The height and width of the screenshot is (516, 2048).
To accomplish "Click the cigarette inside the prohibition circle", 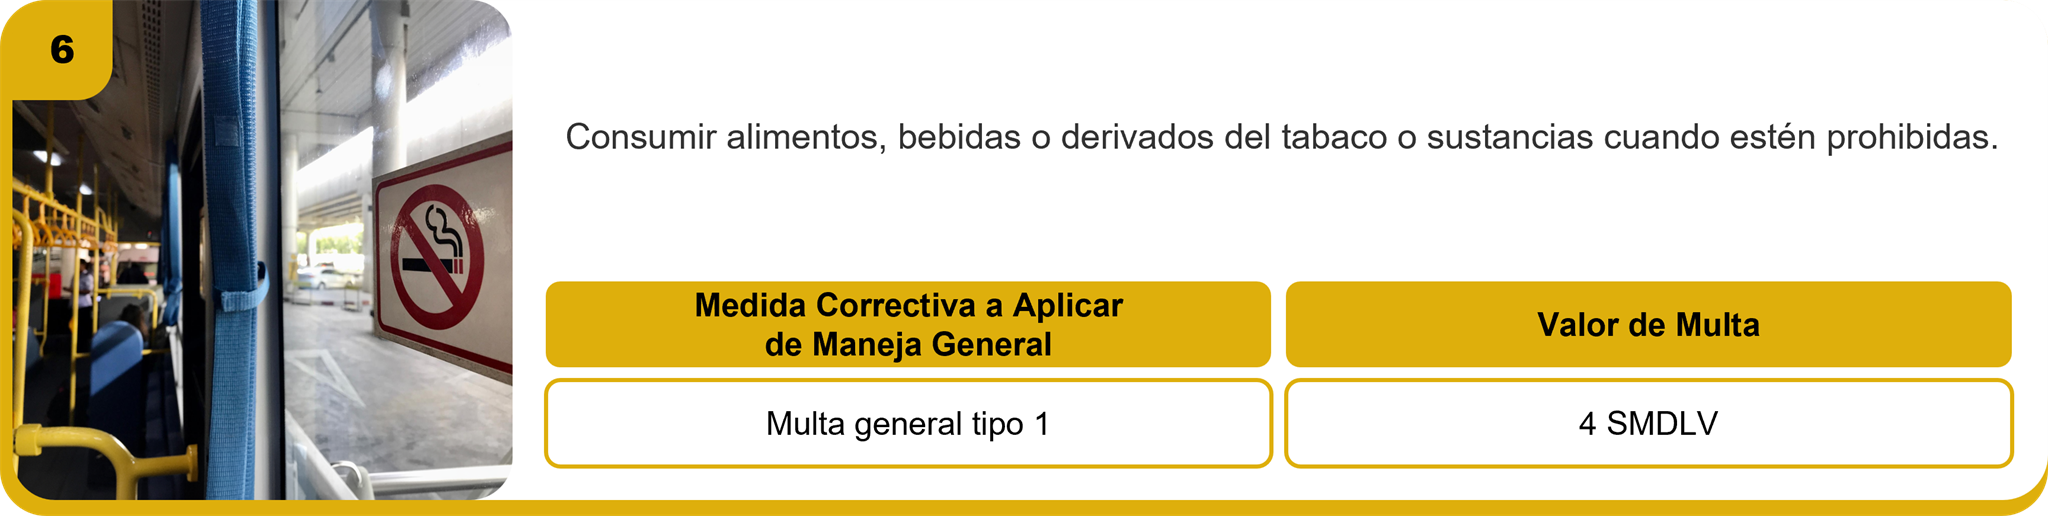I will coord(432,265).
